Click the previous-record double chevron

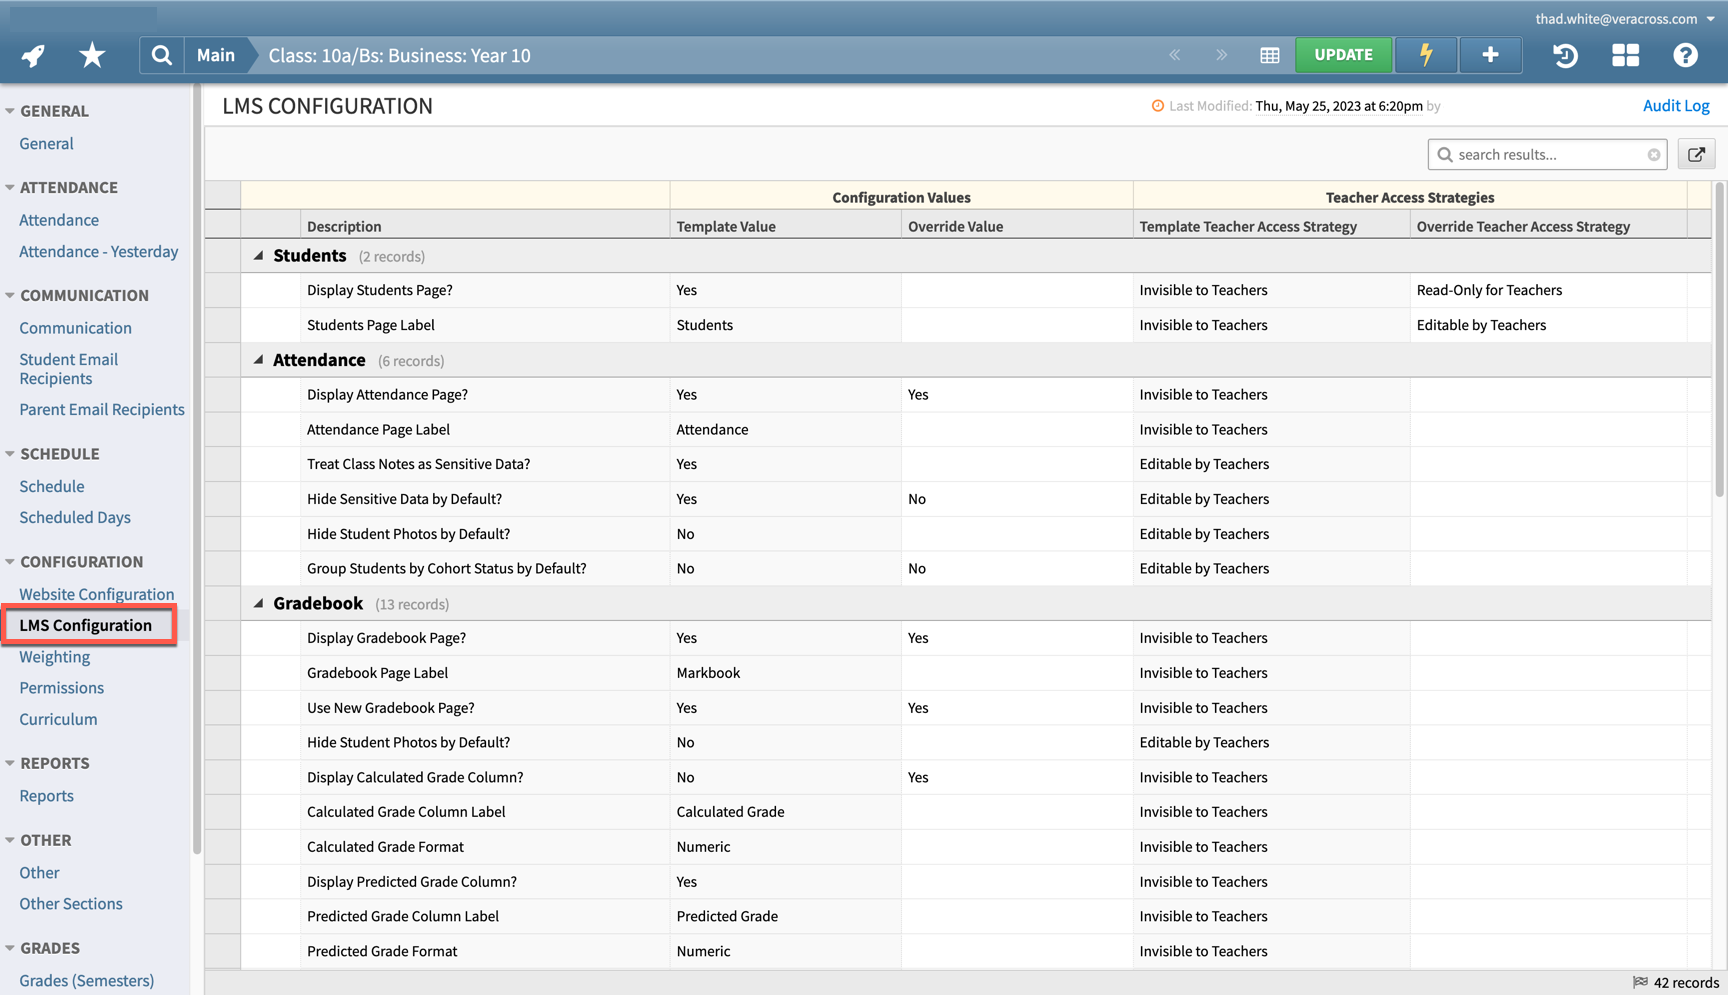pos(1174,55)
